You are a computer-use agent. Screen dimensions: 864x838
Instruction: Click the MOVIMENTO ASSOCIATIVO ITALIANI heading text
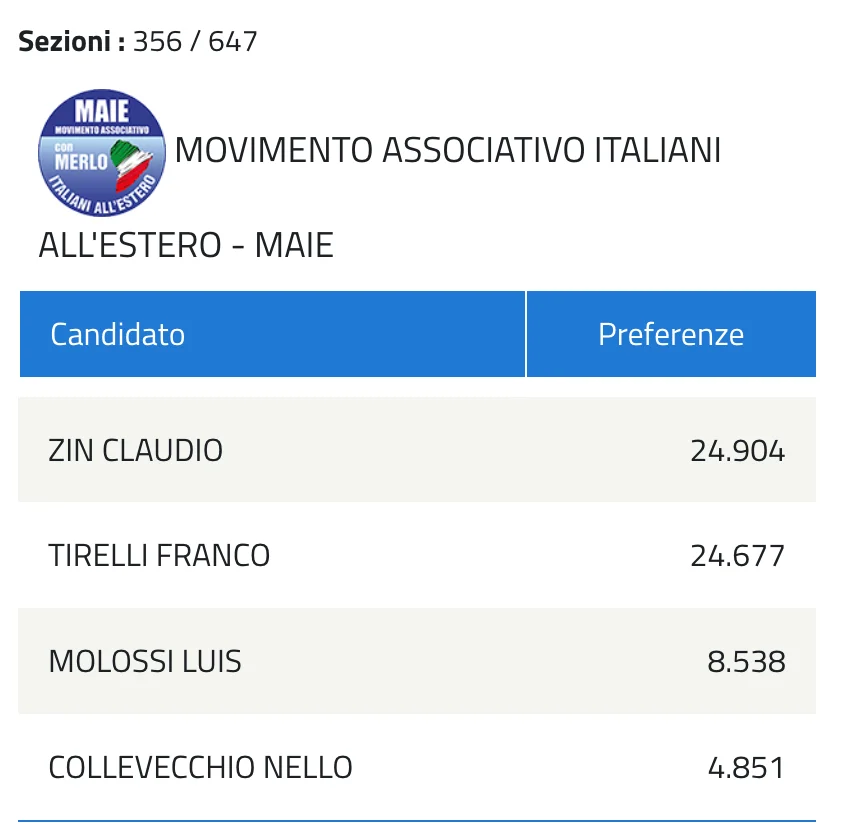pyautogui.click(x=447, y=150)
